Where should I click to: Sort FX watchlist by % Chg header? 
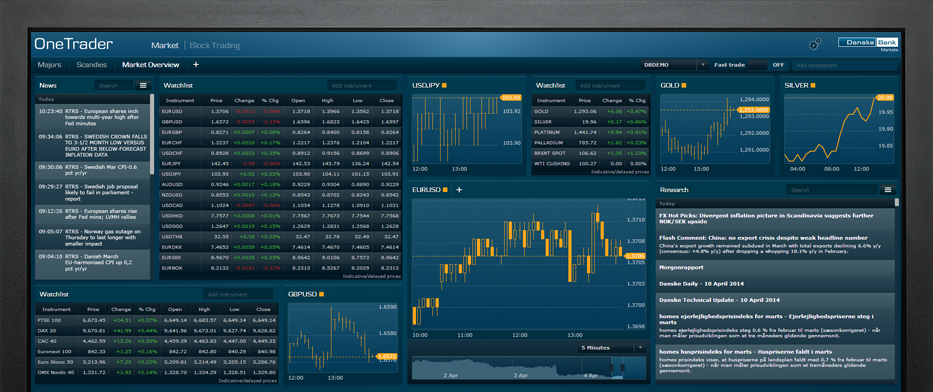[x=271, y=101]
